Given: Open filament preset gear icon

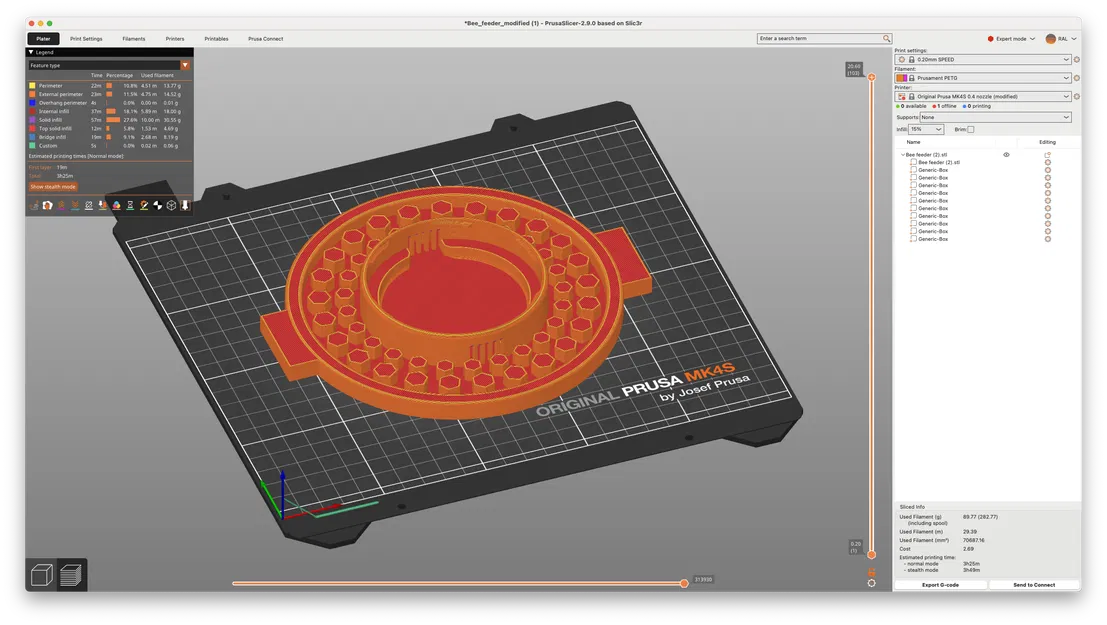Looking at the screenshot, I should (x=1077, y=78).
